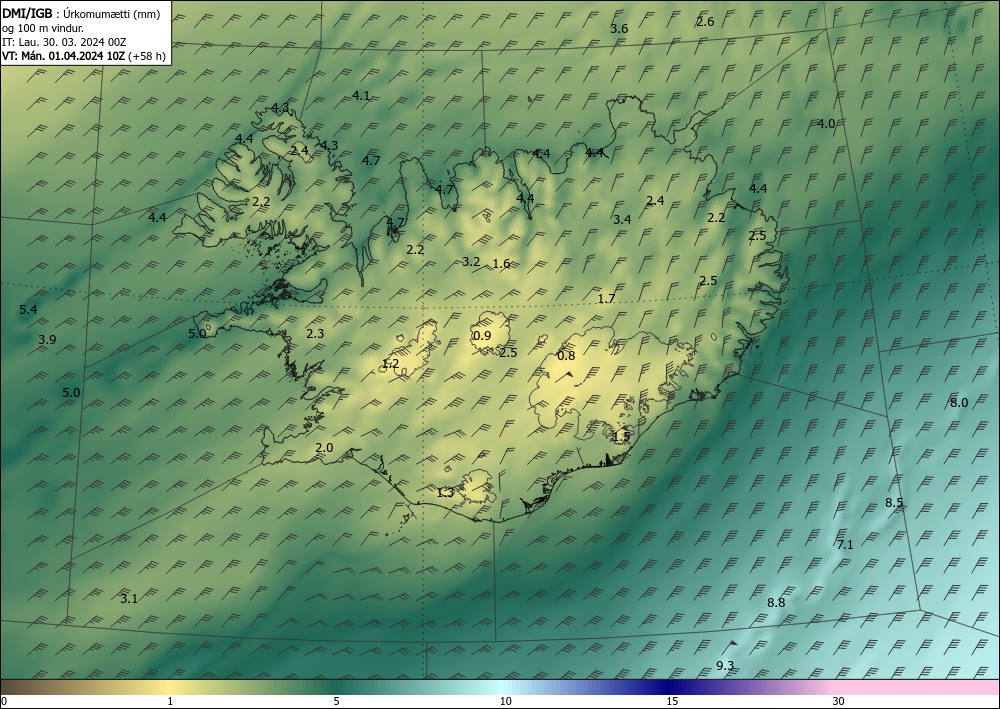Click the (+58 h) forecast offset text

click(147, 56)
